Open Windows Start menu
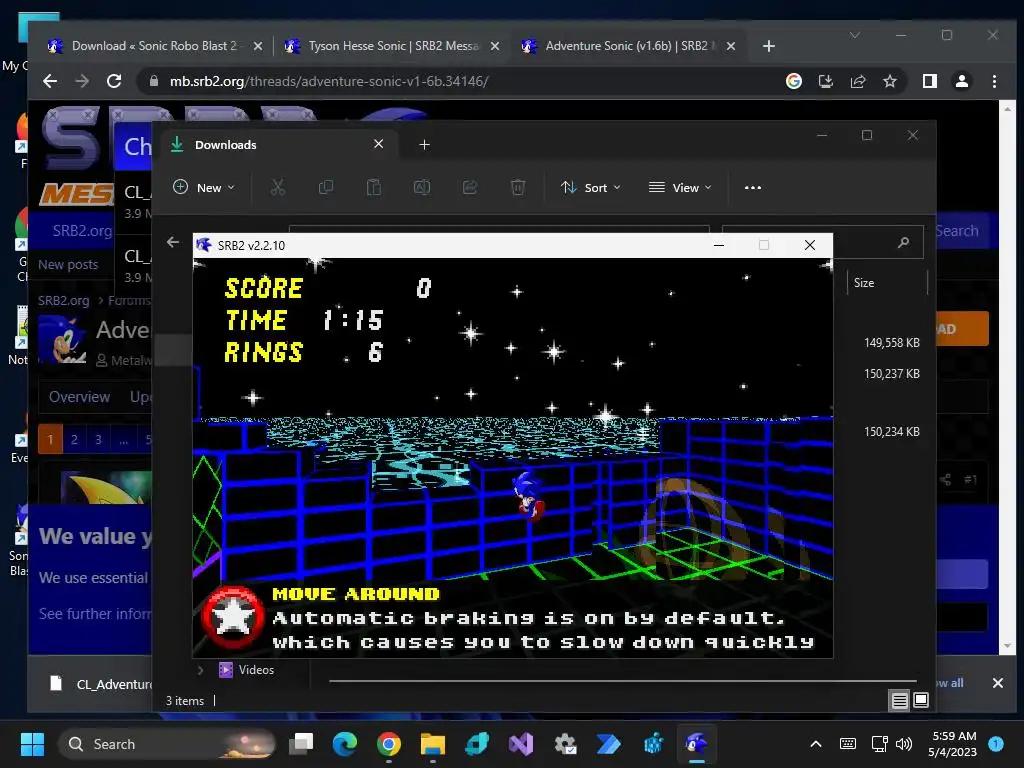1024x768 pixels. point(32,744)
